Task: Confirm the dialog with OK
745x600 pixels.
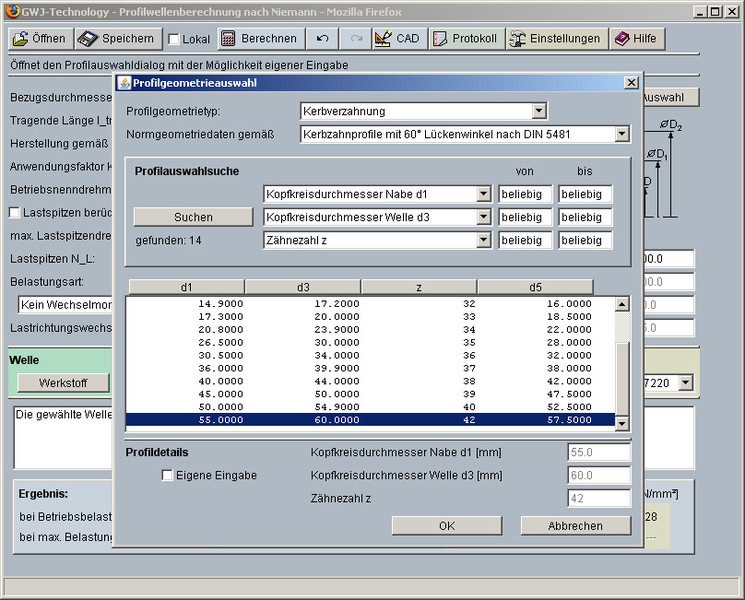Action: 446,525
